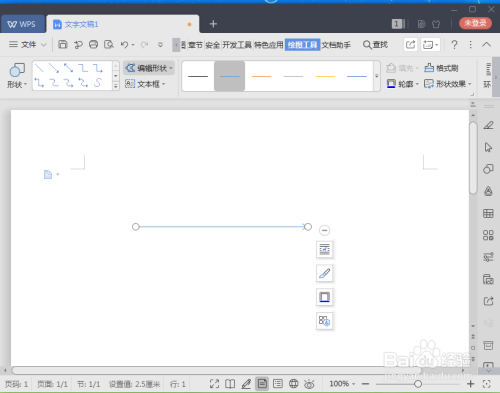Open the 特色应用 ribbon tab
The width and height of the screenshot is (500, 393).
click(x=269, y=45)
